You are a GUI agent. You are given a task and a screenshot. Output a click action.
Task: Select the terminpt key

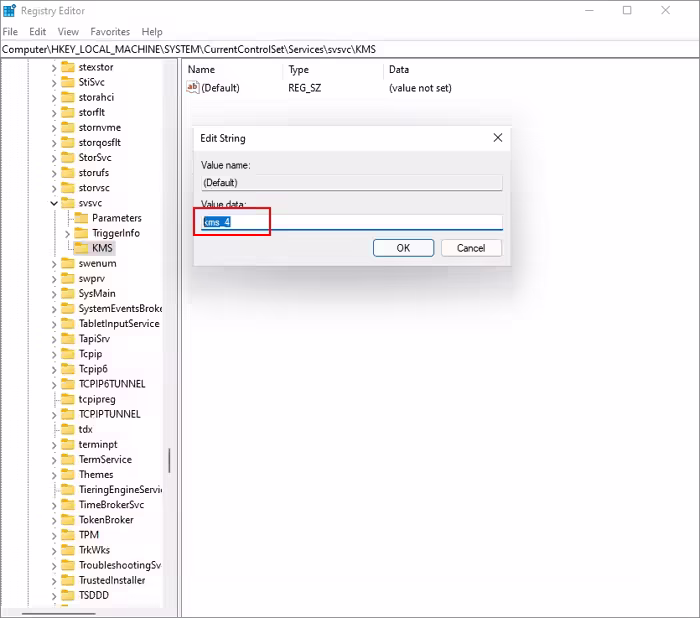point(98,445)
